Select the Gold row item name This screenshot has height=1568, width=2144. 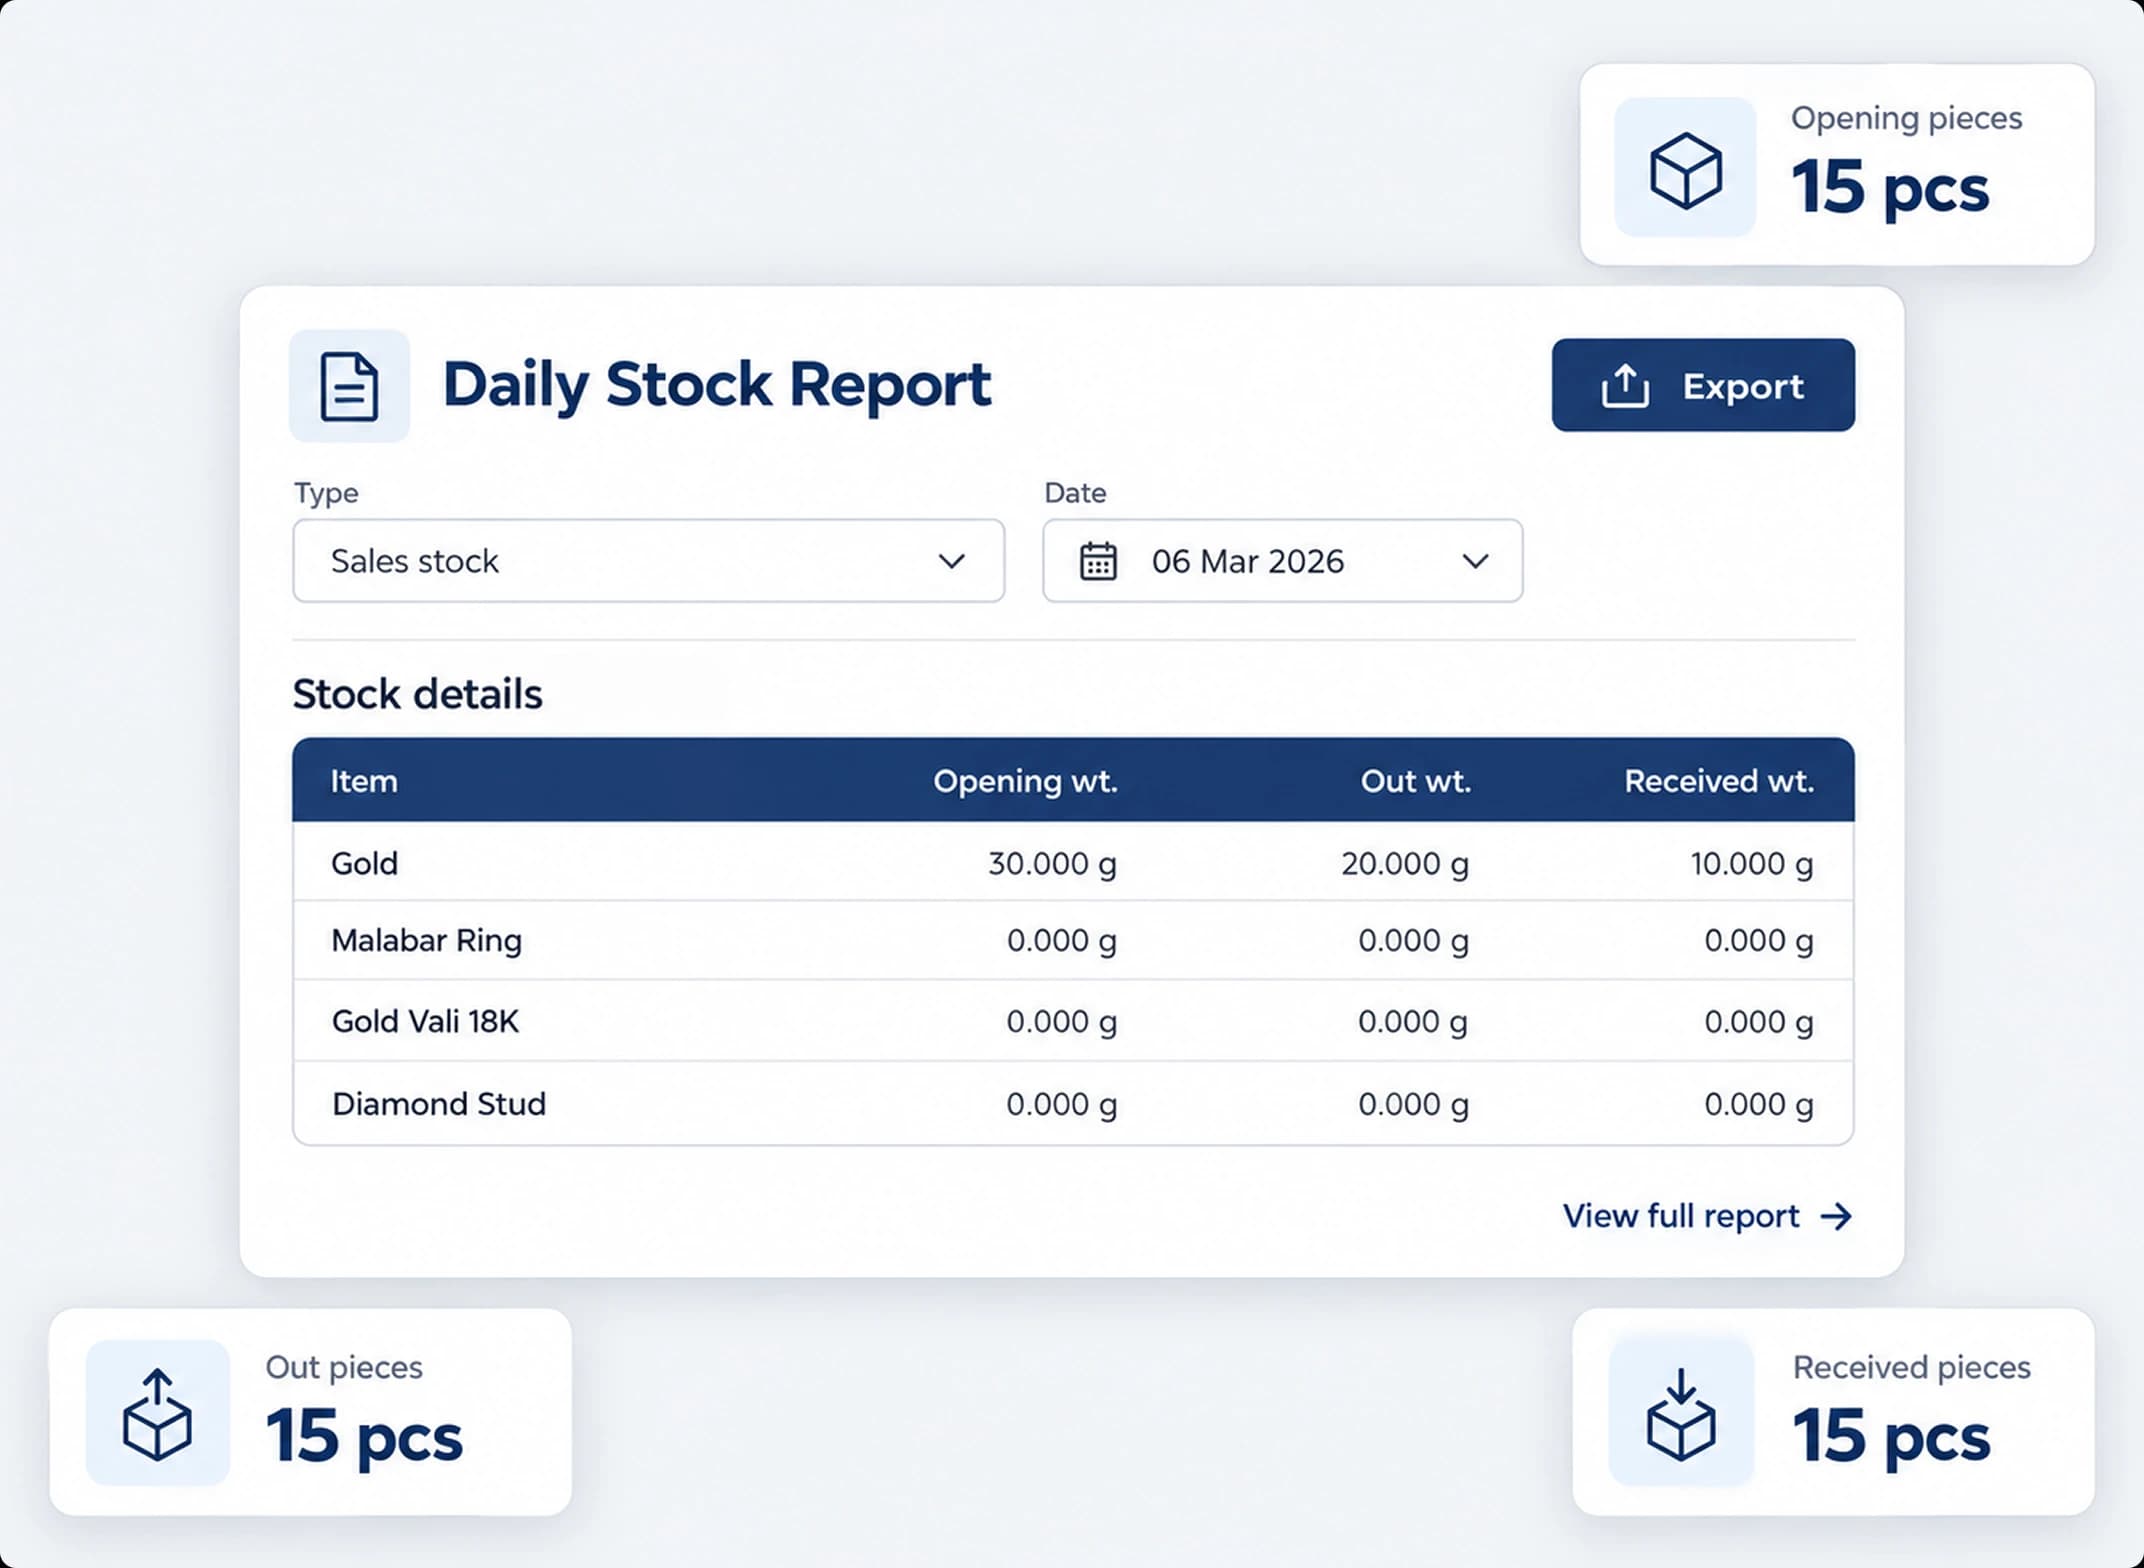point(364,863)
